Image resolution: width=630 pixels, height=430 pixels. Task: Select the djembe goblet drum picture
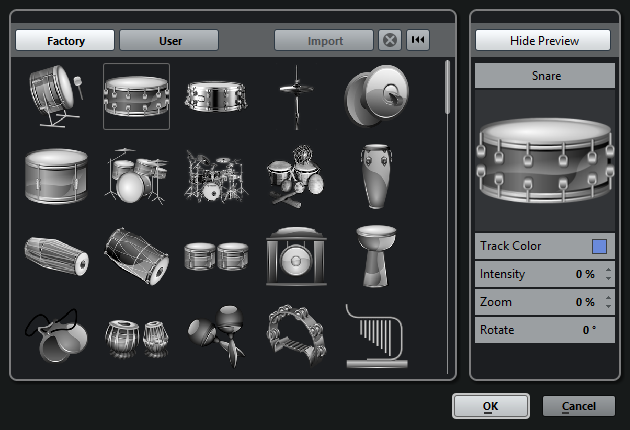(x=376, y=256)
